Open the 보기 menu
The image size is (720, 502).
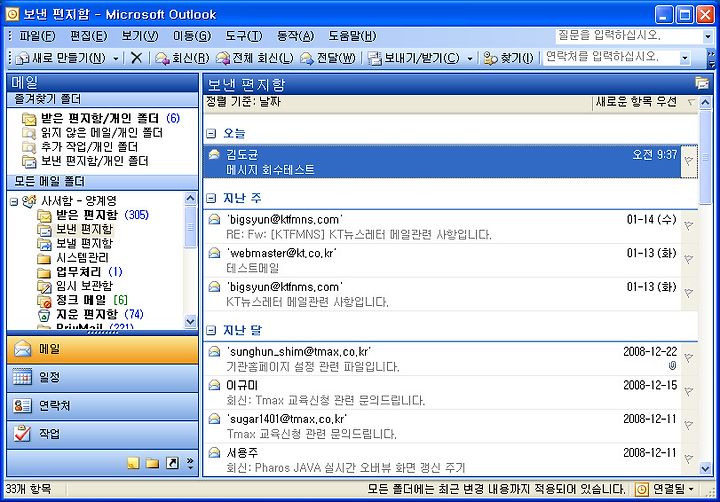coord(140,36)
